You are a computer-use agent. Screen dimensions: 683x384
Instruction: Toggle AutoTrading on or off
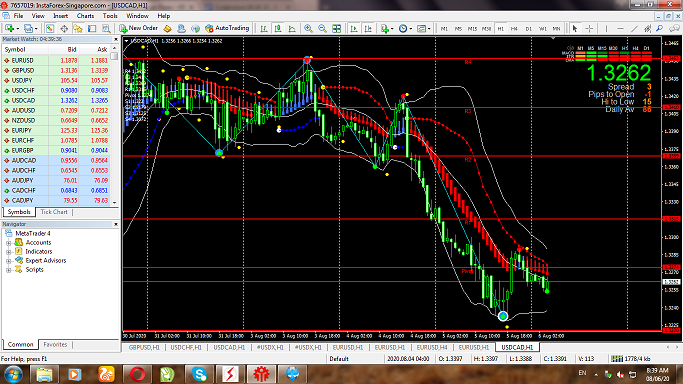227,28
